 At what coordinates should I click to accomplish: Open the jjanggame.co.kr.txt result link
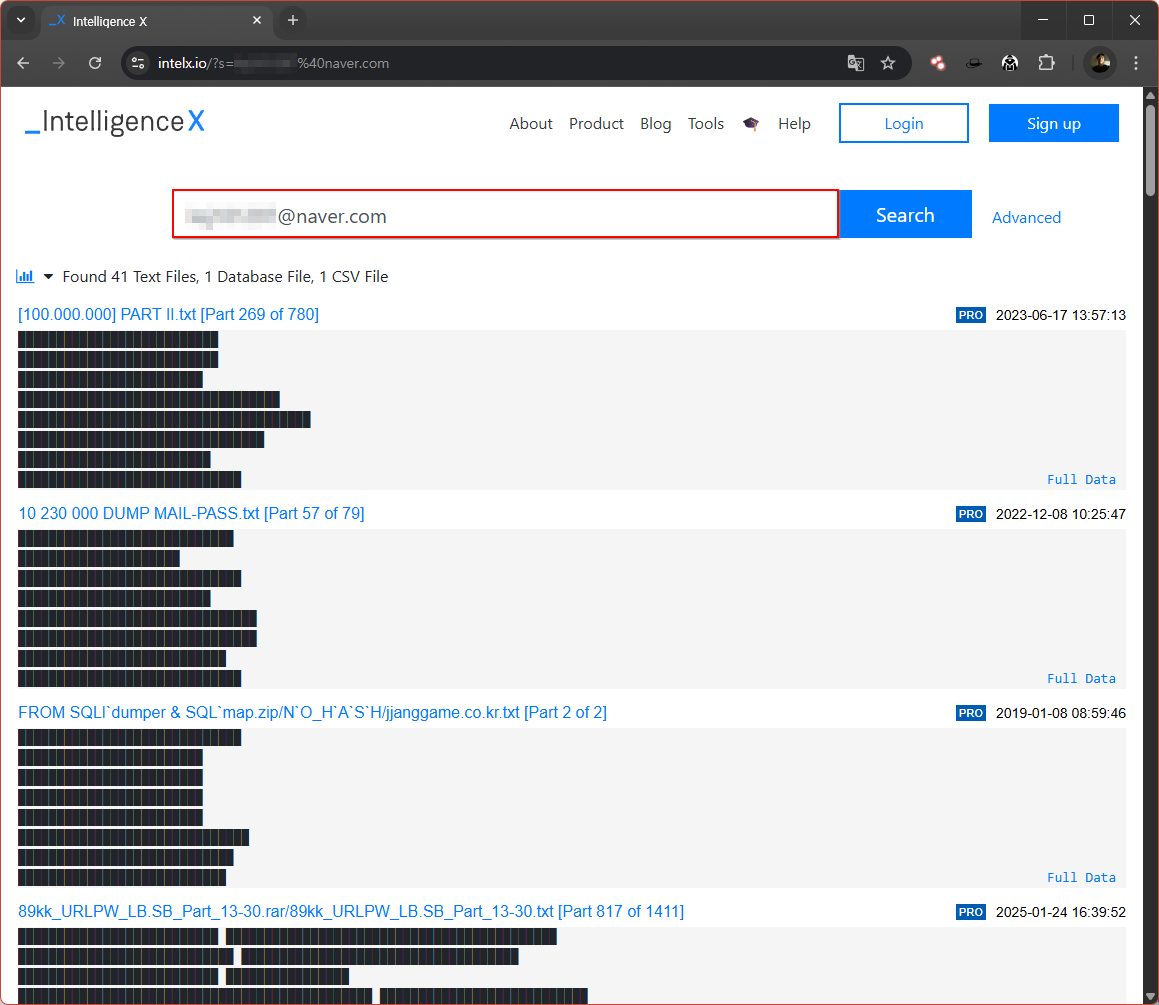(313, 712)
